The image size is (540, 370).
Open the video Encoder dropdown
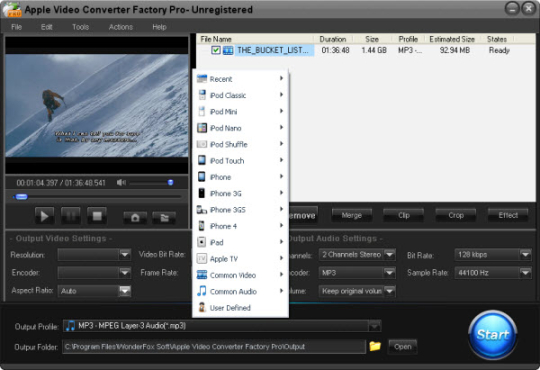(x=125, y=273)
